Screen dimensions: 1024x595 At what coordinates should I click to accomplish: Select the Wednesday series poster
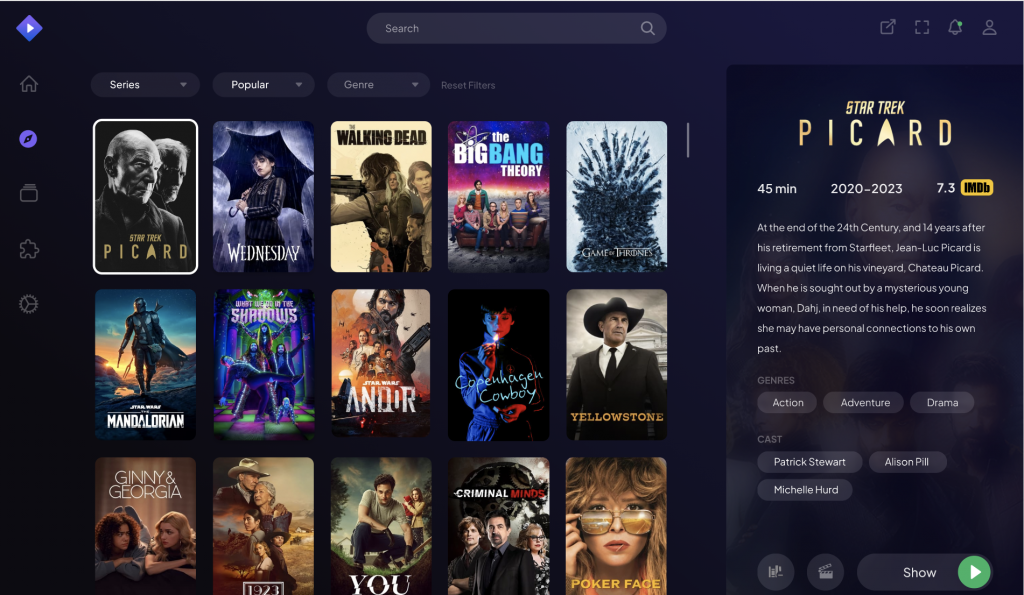point(263,196)
